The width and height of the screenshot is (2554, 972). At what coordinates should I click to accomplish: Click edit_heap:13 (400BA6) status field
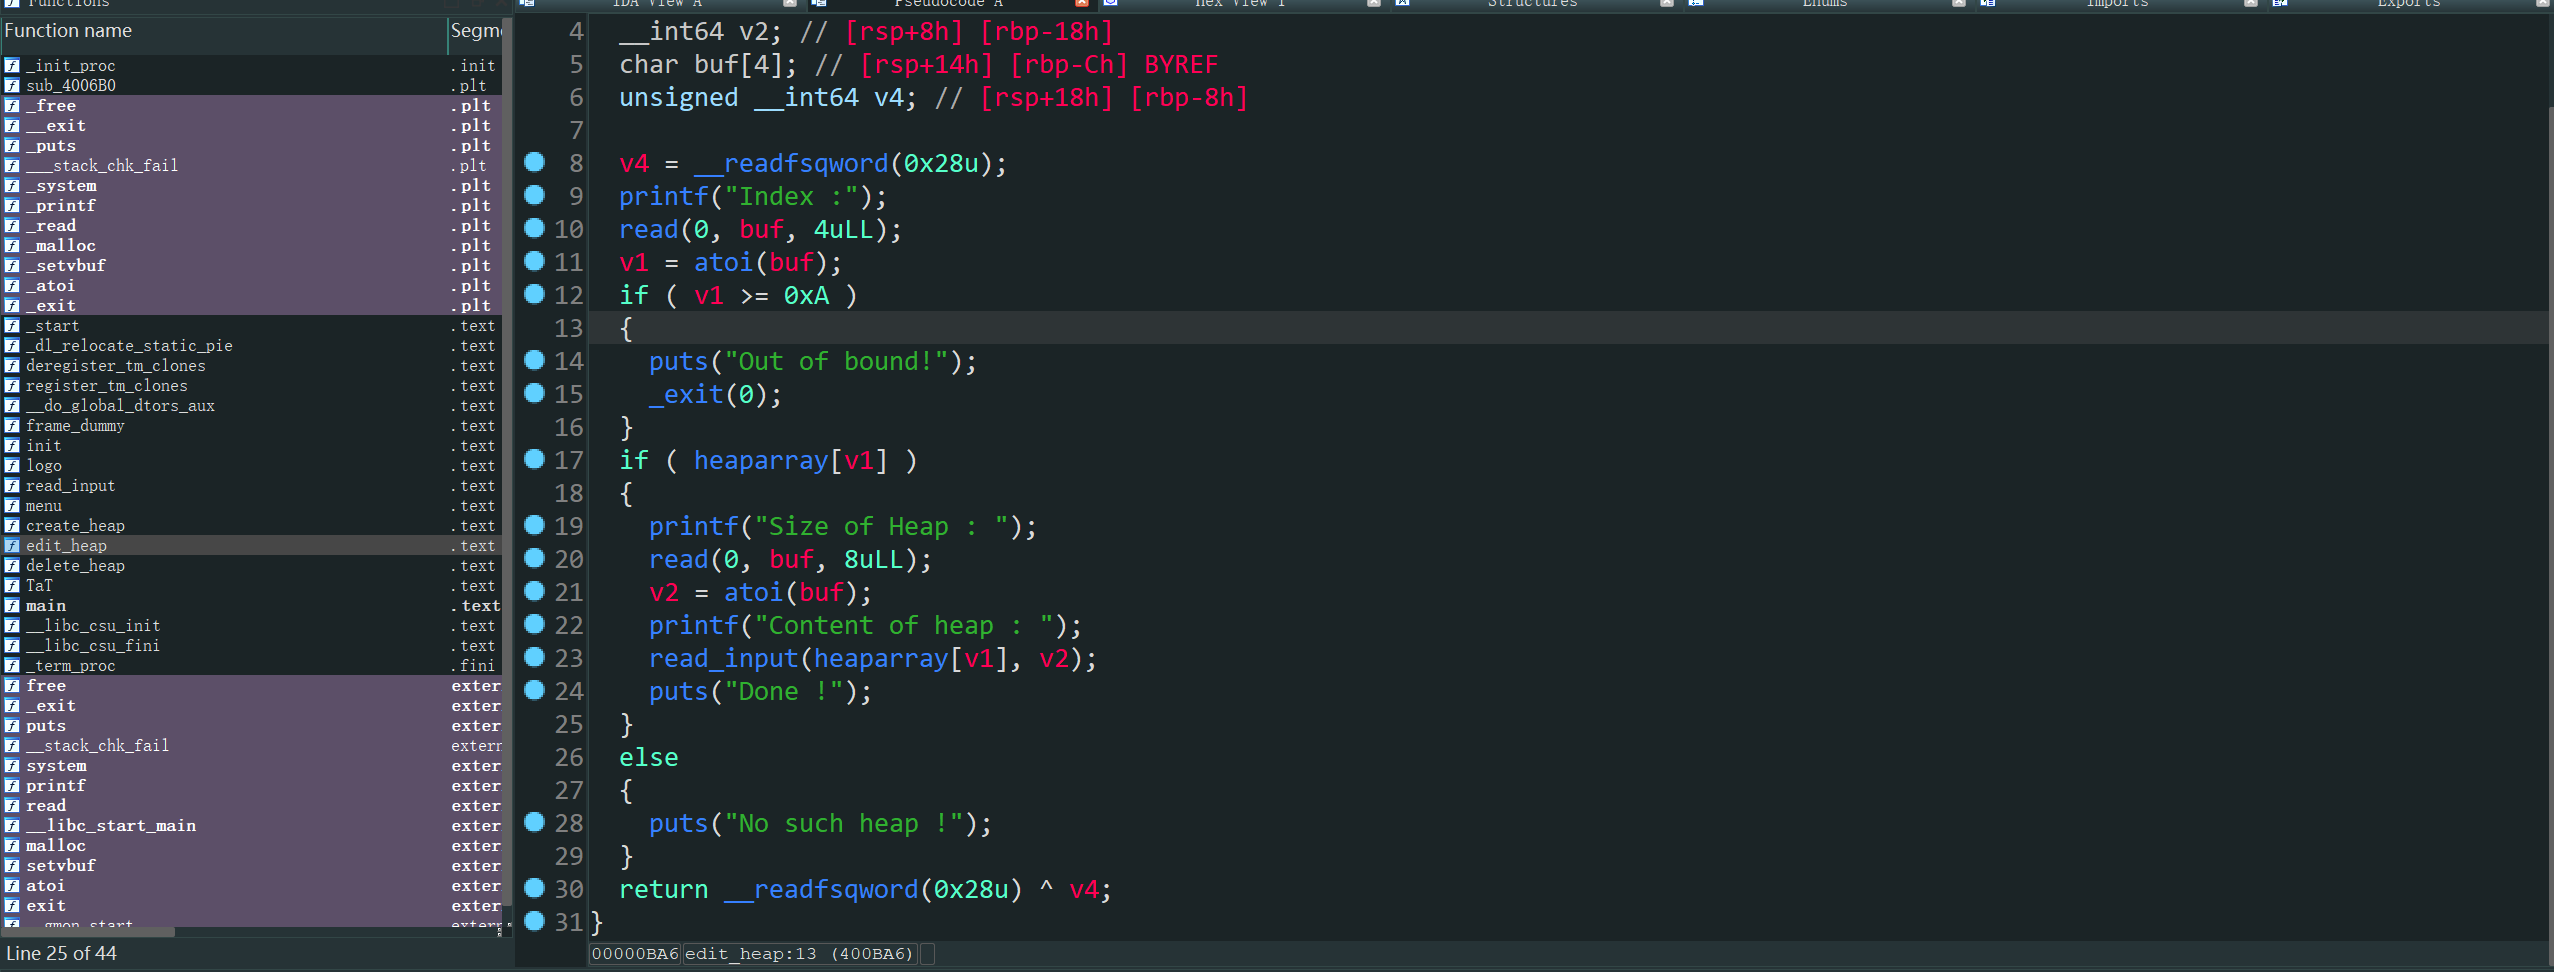point(800,954)
